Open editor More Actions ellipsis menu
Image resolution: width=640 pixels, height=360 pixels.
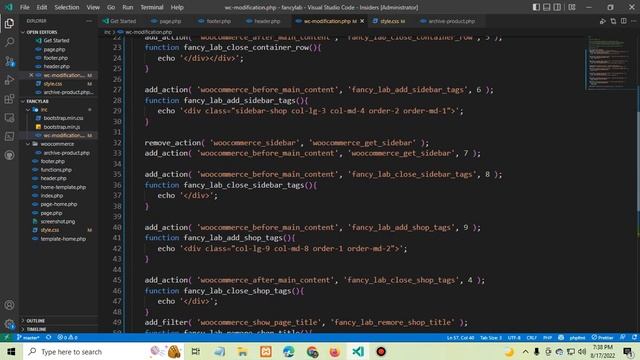[x=634, y=21]
